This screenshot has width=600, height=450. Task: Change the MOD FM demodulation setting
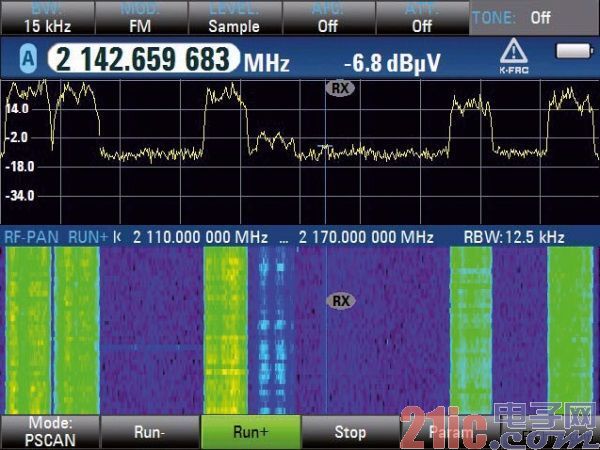click(140, 18)
